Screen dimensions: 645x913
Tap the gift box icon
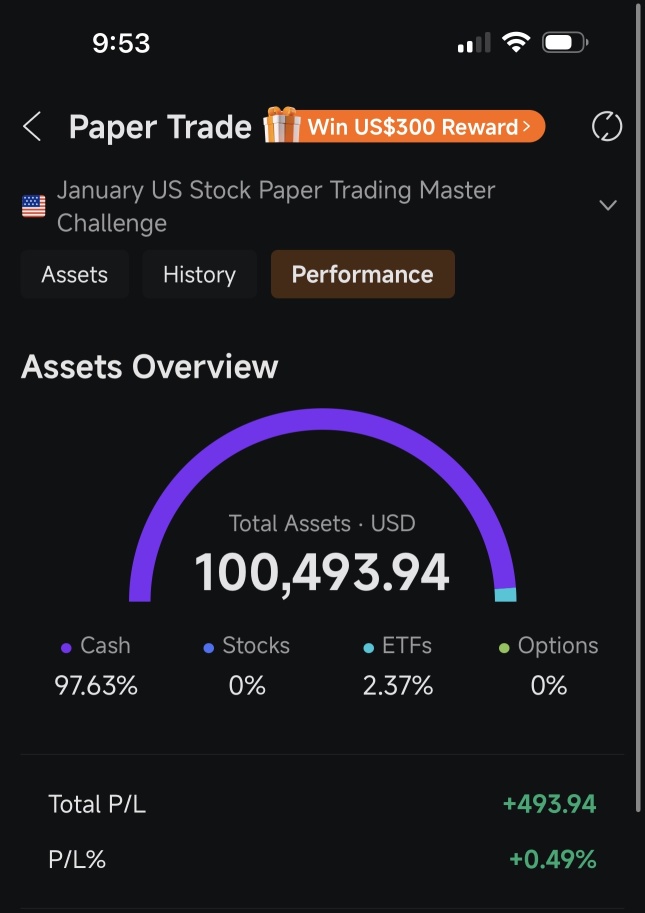(281, 125)
